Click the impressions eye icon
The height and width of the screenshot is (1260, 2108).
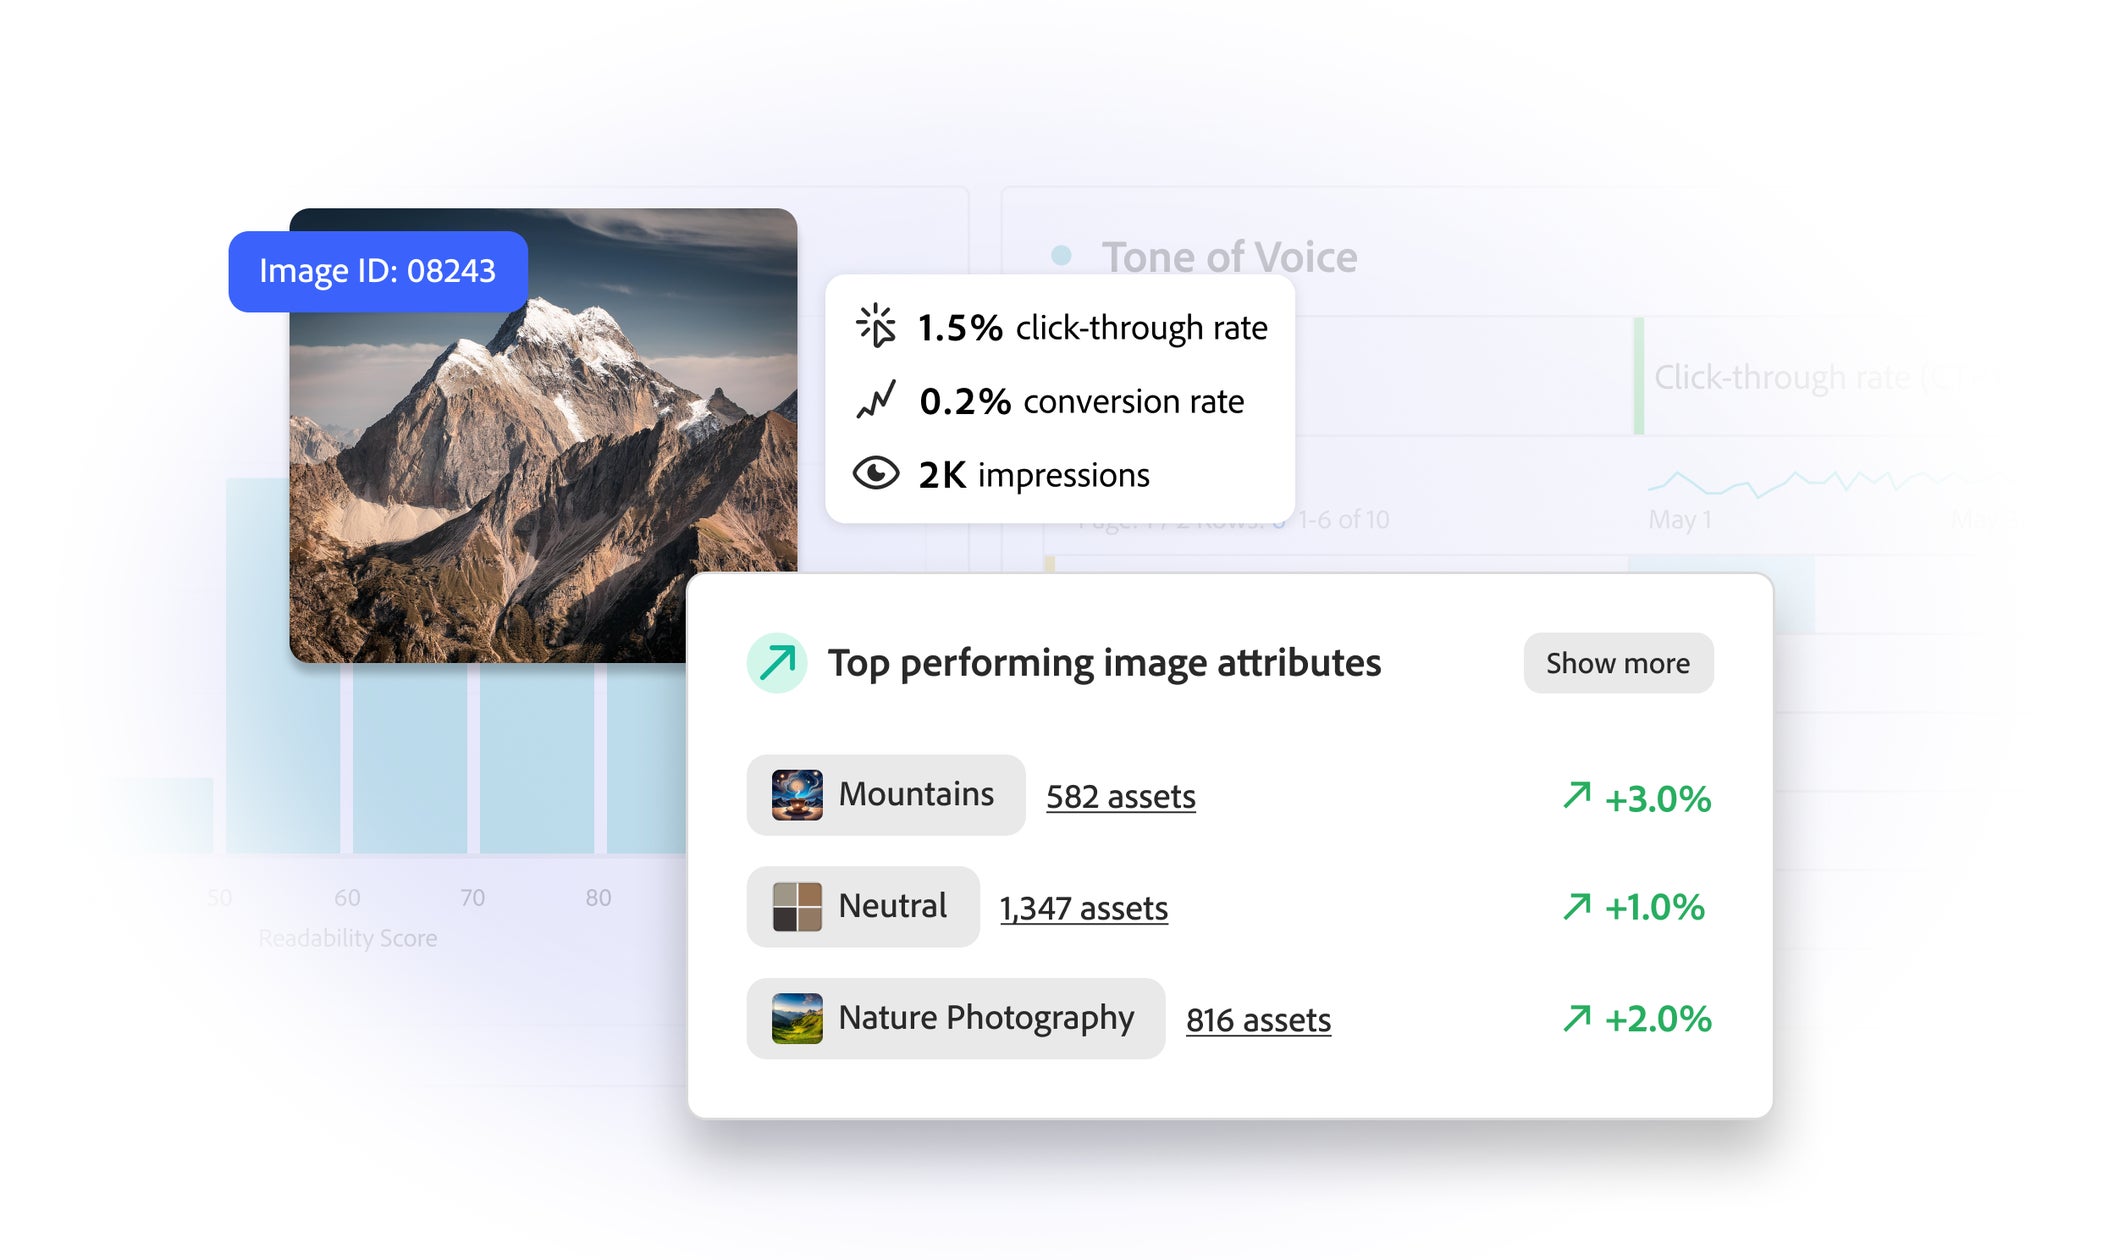(876, 473)
